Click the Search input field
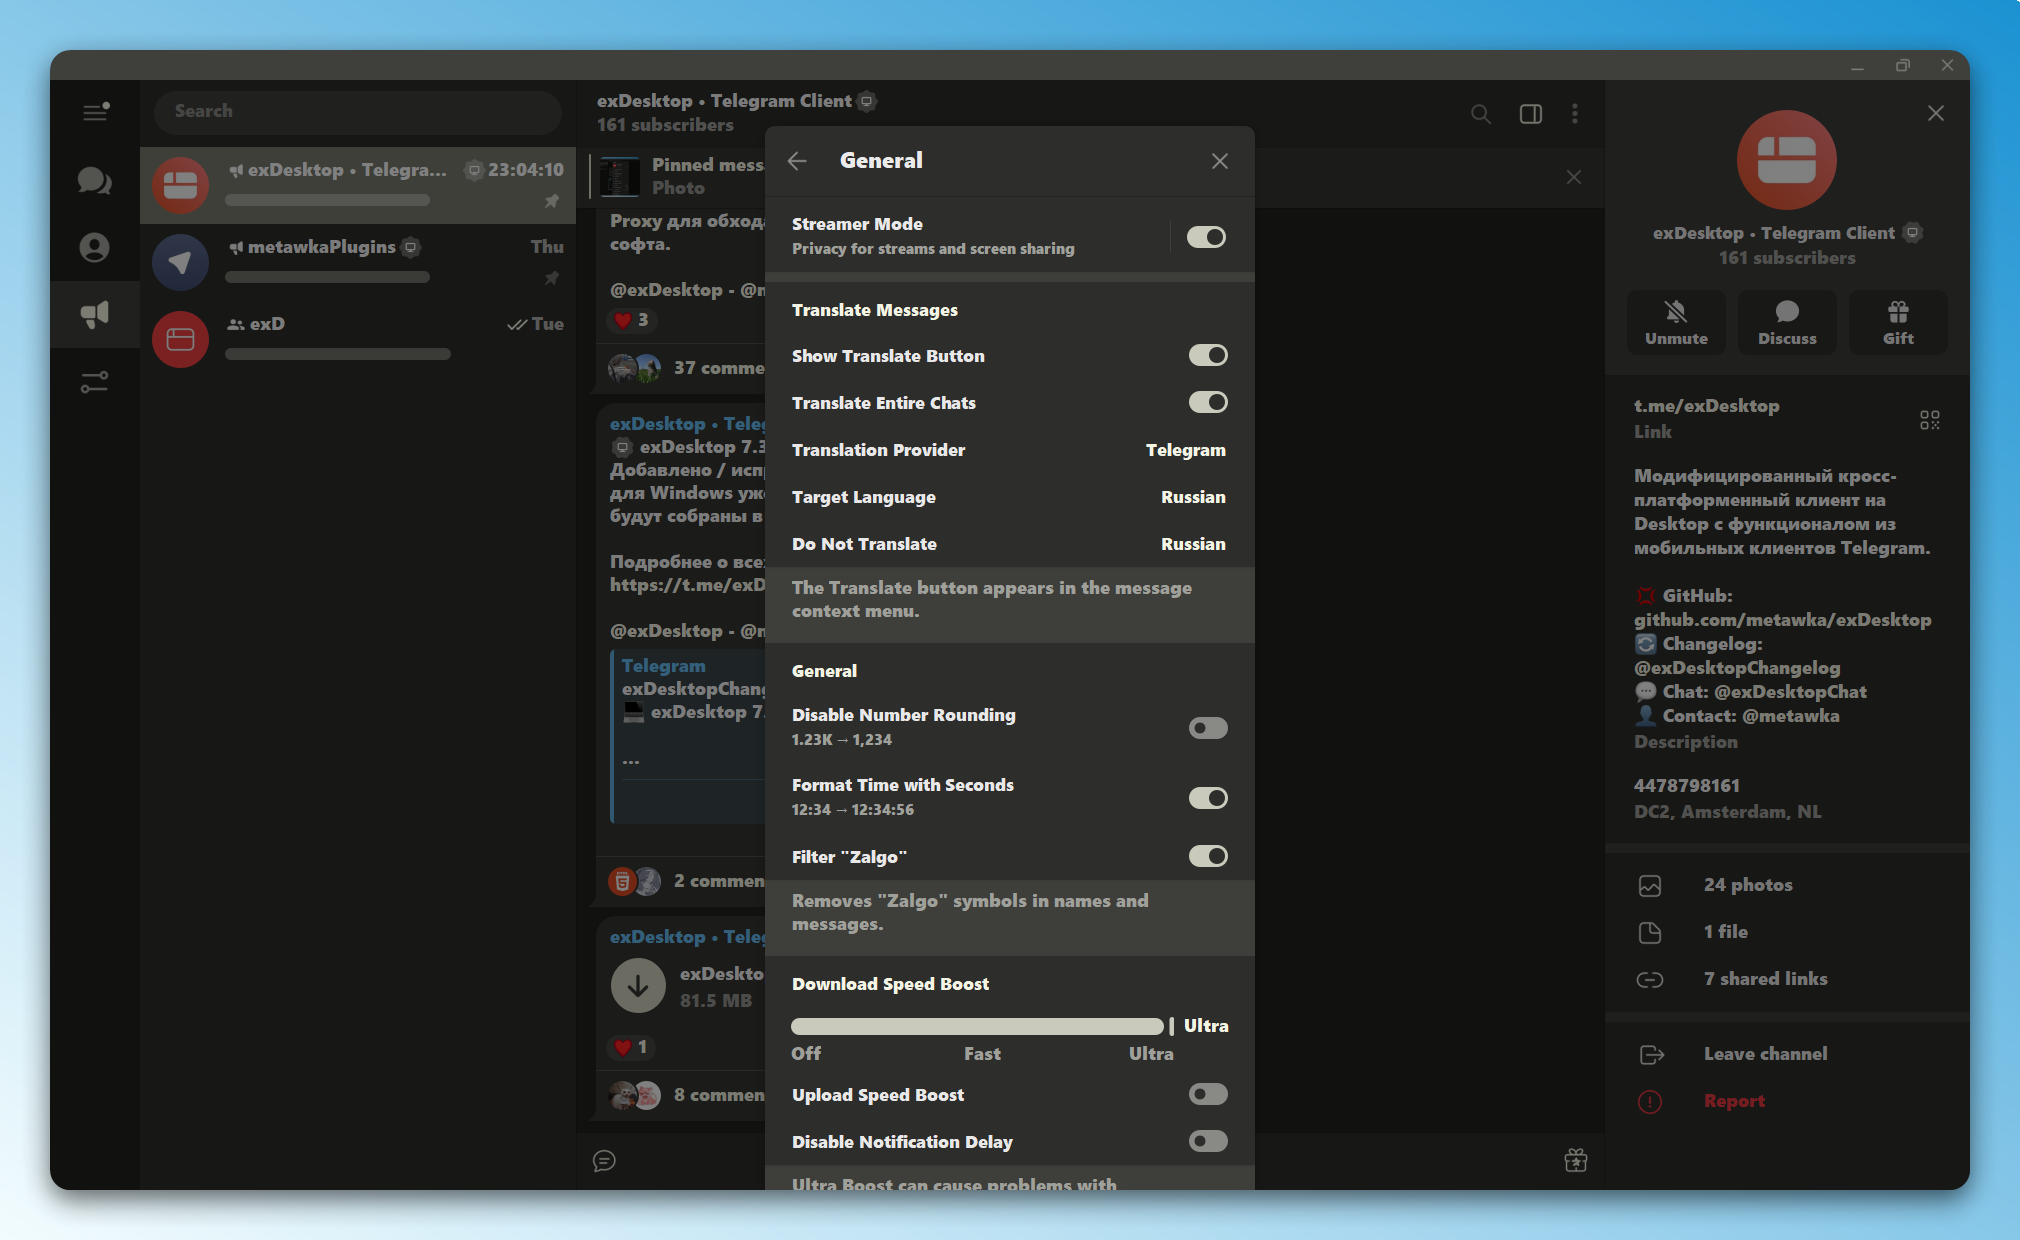Screen dimensions: 2020x1240 coord(358,112)
